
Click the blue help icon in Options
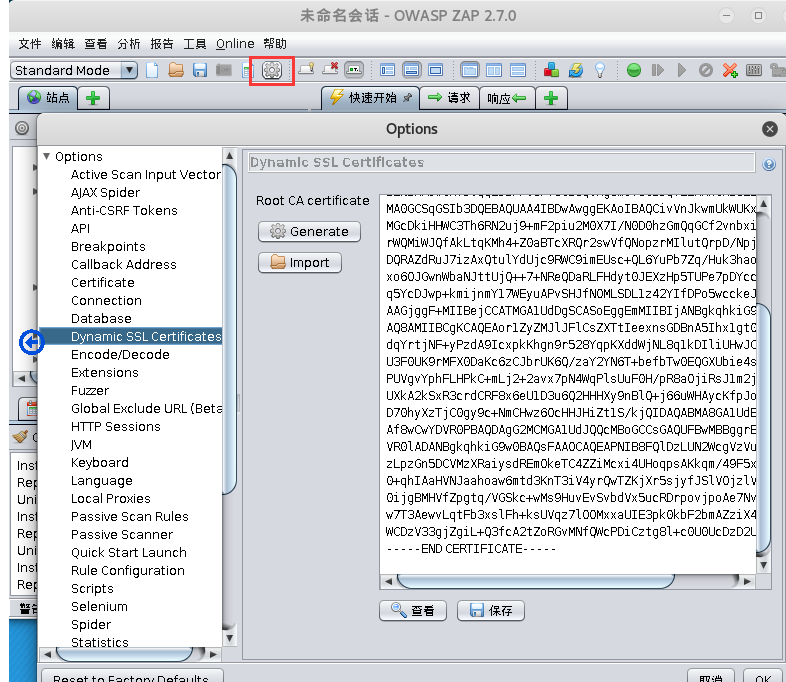pos(768,164)
